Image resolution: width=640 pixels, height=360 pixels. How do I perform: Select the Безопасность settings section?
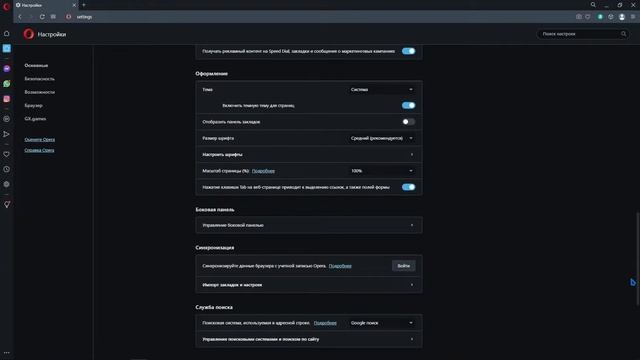(39, 79)
